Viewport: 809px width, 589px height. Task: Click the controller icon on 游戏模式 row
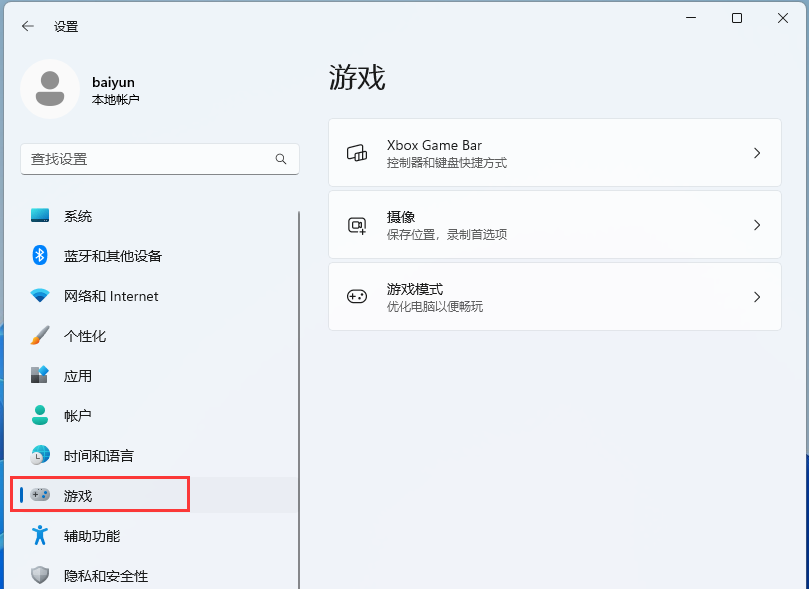[357, 296]
